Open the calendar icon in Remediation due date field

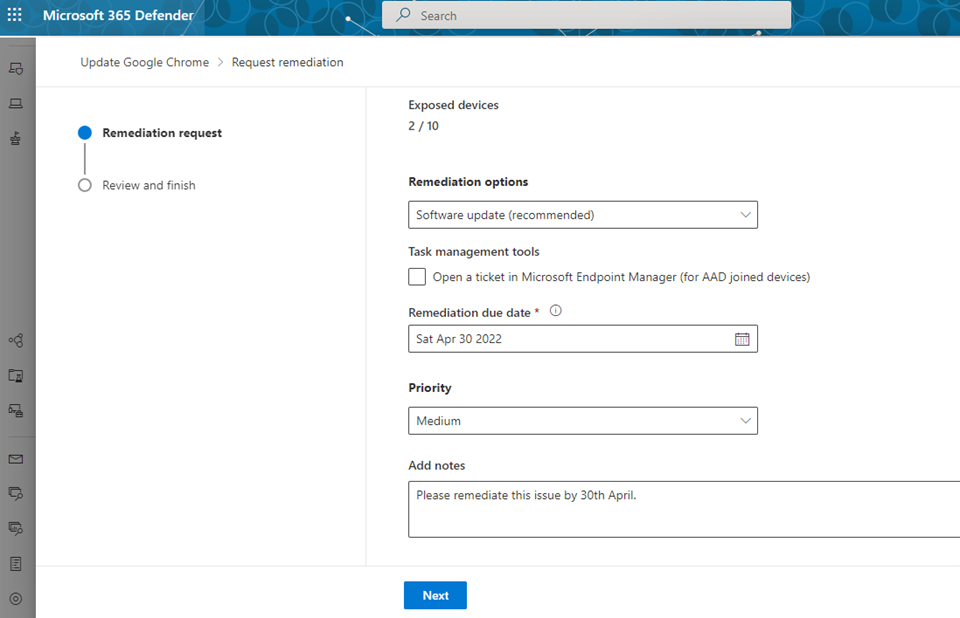(x=742, y=339)
